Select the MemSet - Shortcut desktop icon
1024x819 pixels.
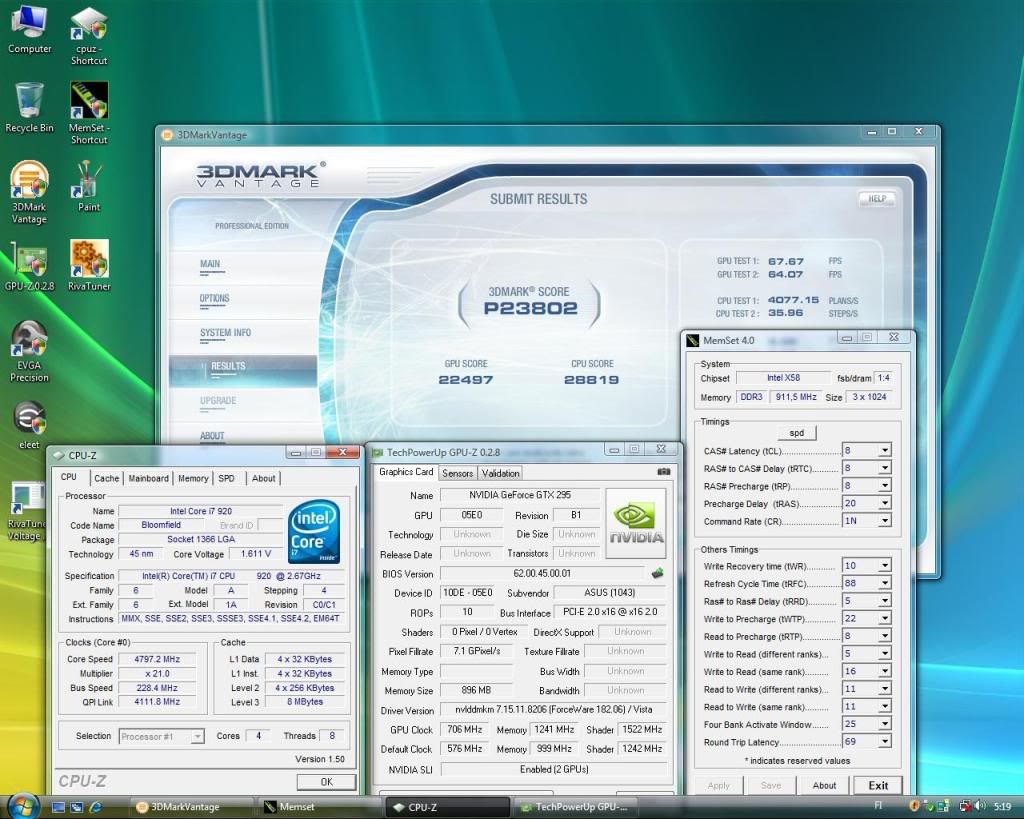[89, 113]
